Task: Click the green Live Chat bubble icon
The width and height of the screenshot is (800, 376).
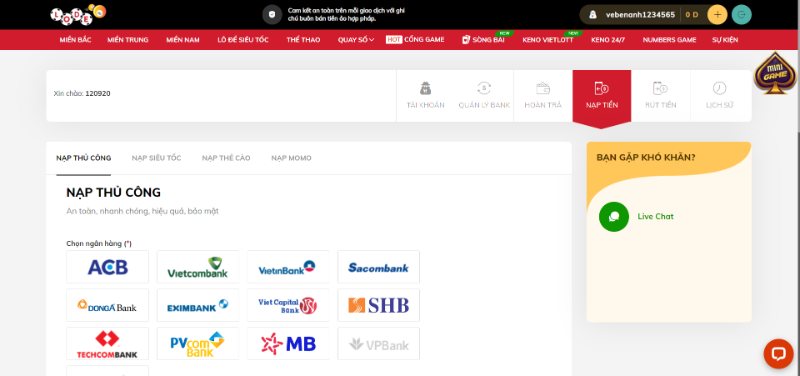Action: tap(614, 216)
